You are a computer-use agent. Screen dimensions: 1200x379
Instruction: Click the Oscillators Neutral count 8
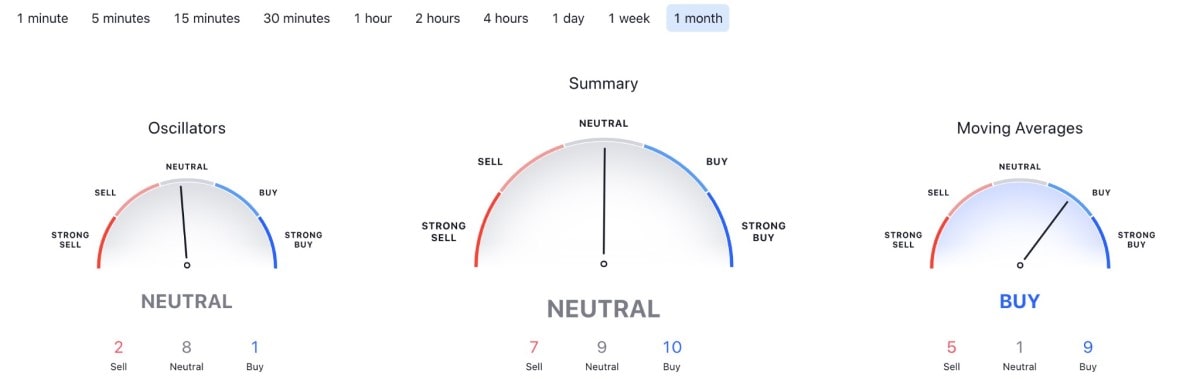coord(186,347)
